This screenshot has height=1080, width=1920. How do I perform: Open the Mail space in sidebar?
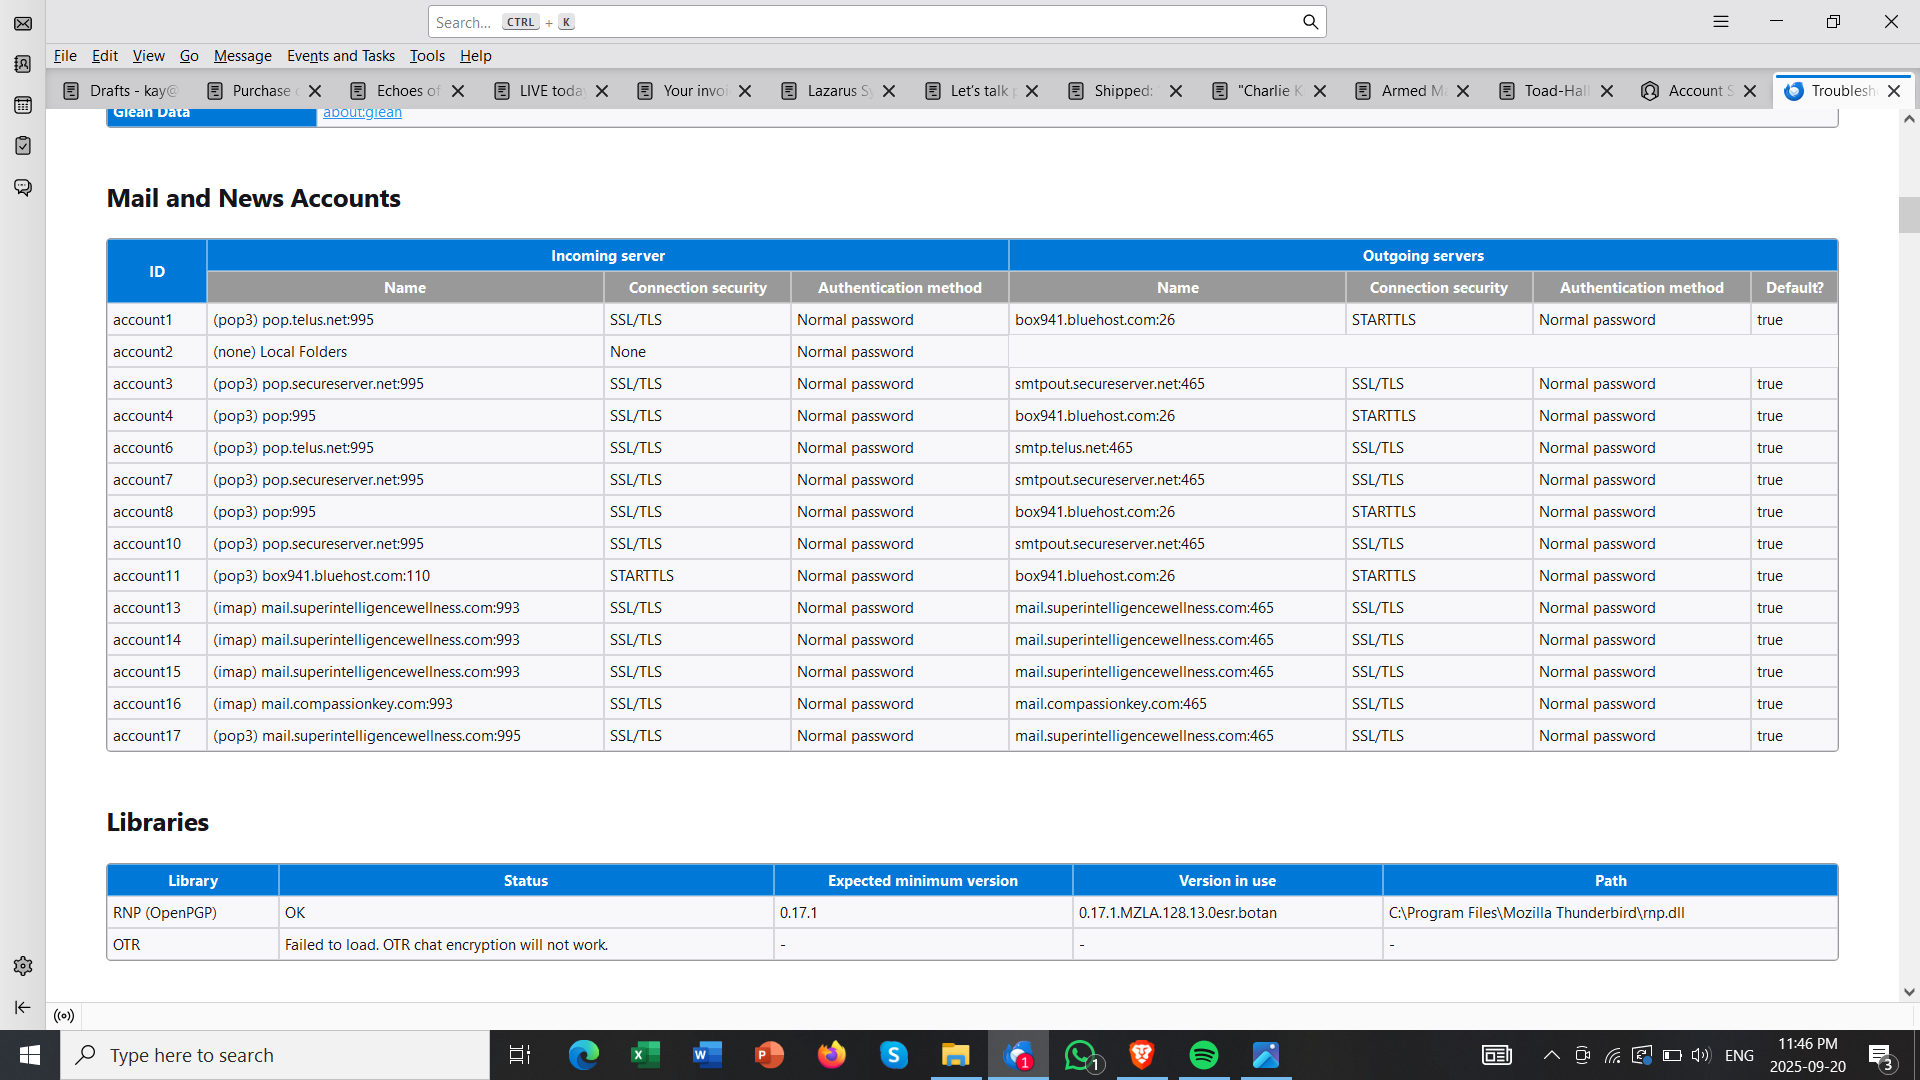(x=23, y=23)
